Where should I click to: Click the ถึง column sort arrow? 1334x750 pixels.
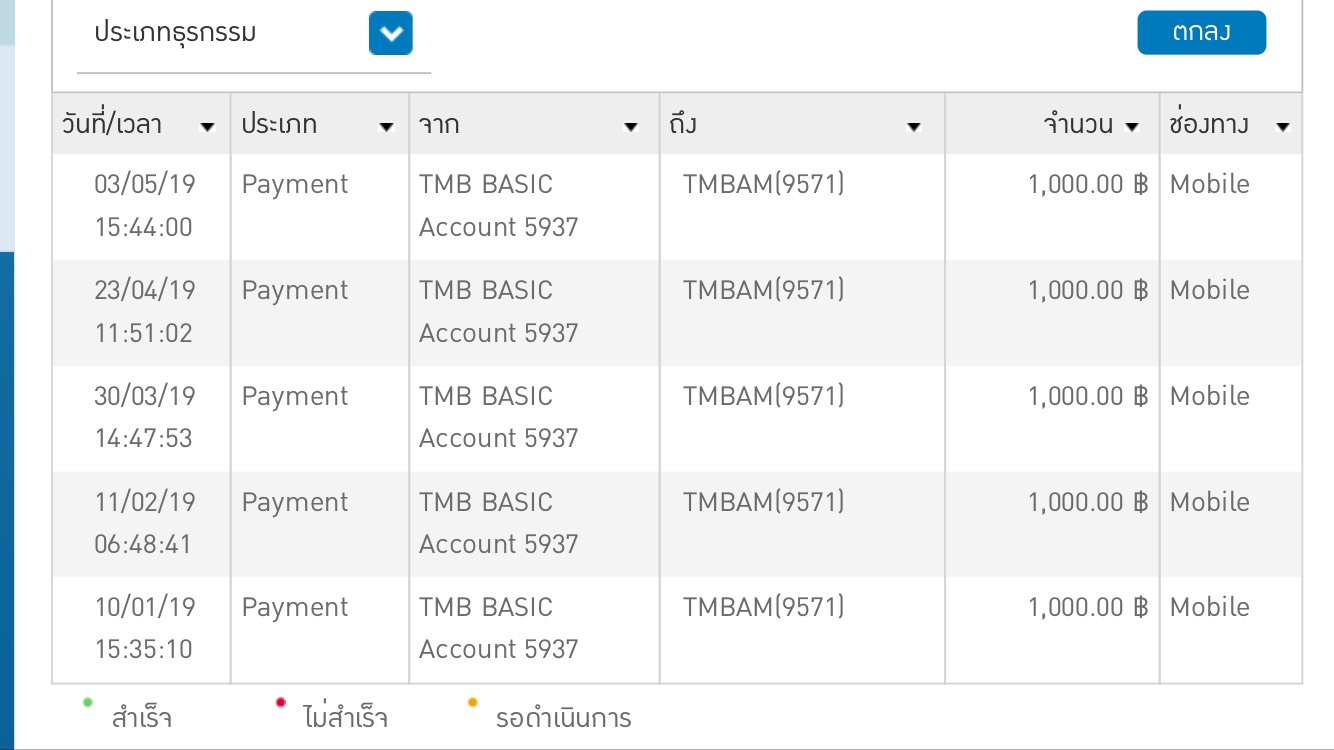pos(913,127)
